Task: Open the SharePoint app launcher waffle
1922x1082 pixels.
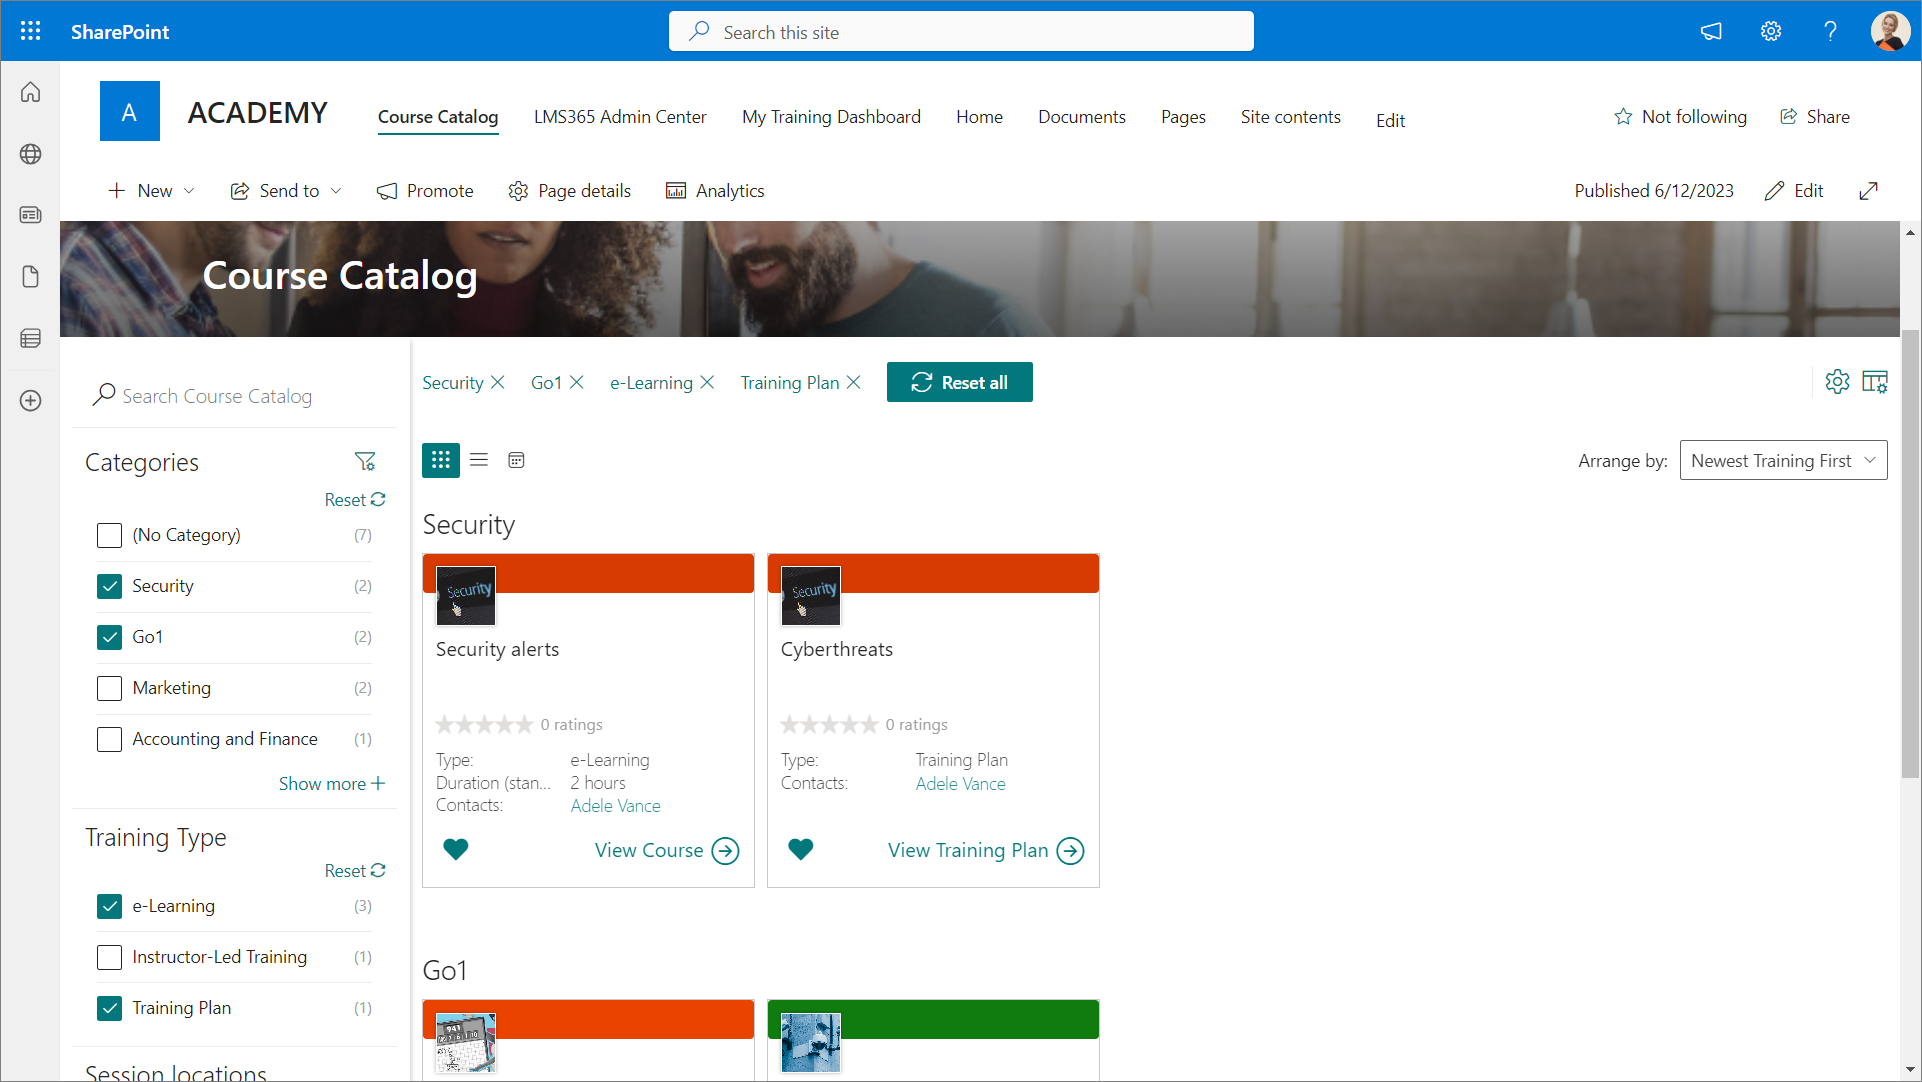Action: pos(30,31)
